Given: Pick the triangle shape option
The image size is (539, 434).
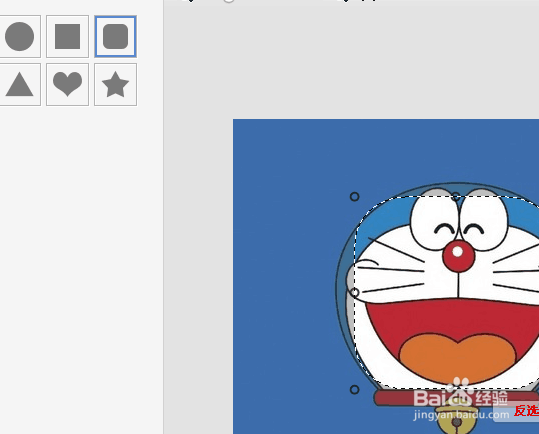Looking at the screenshot, I should 20,85.
